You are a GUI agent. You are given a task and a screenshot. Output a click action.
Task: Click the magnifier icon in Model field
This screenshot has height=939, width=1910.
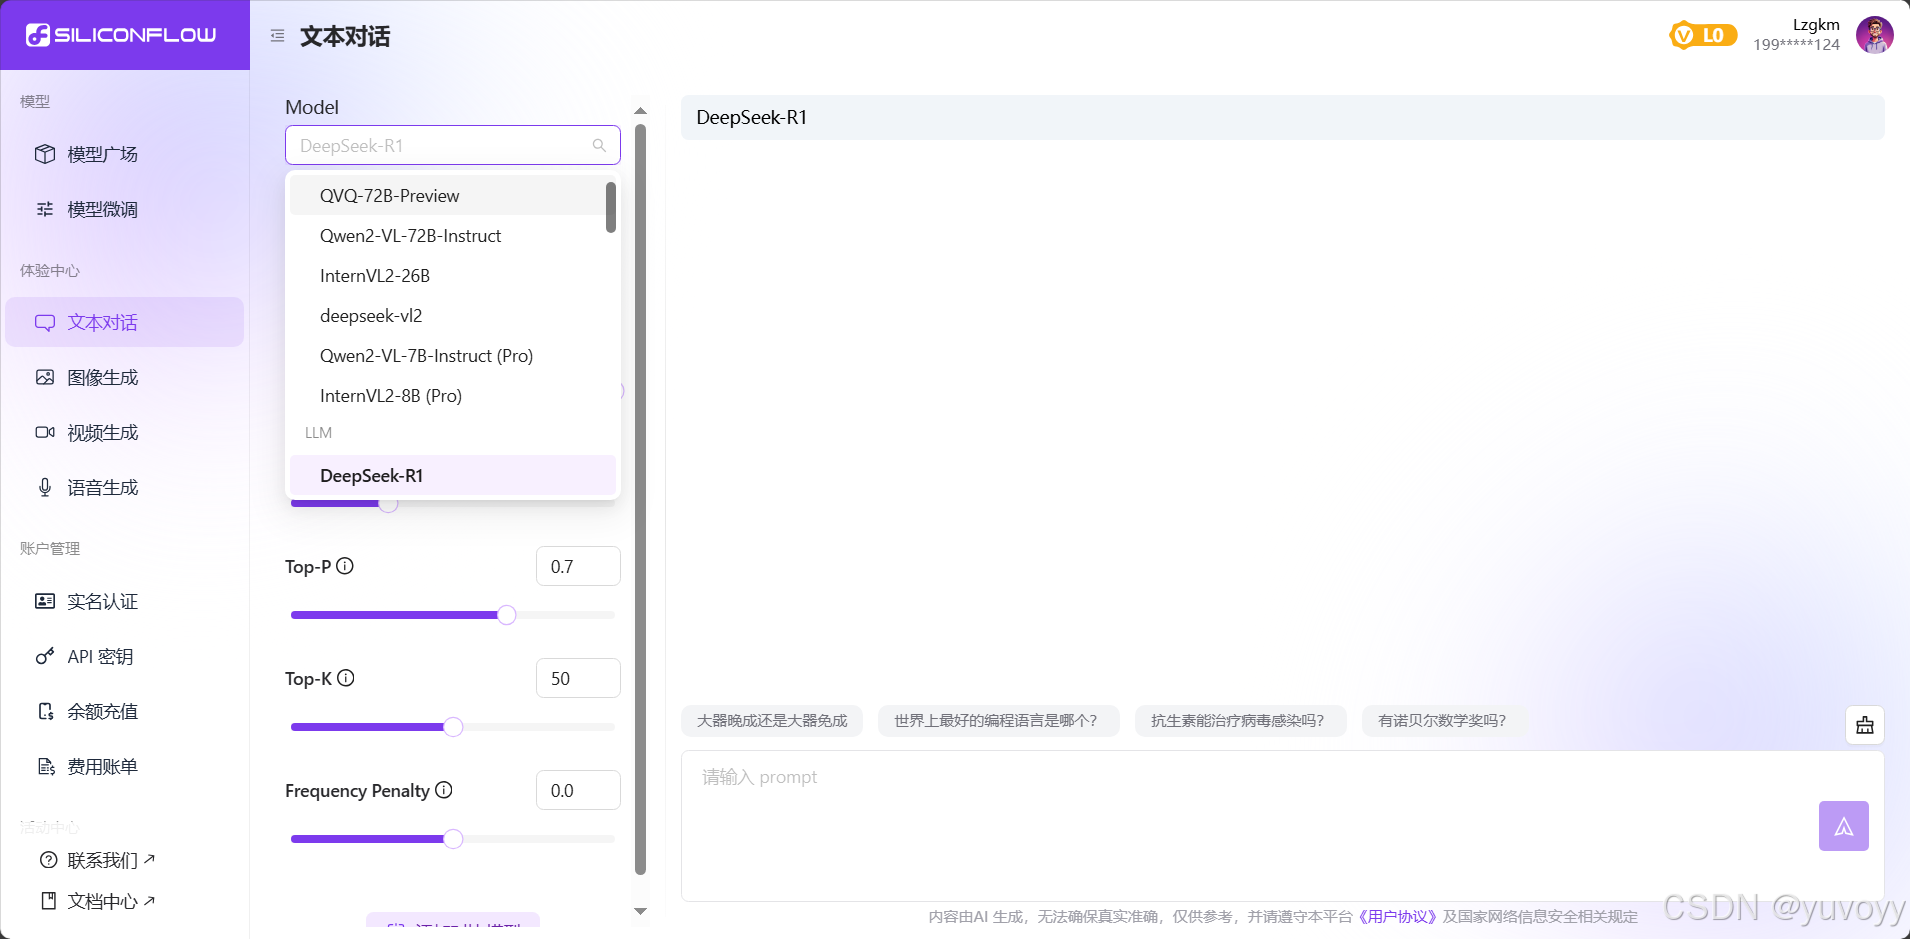[x=599, y=146]
